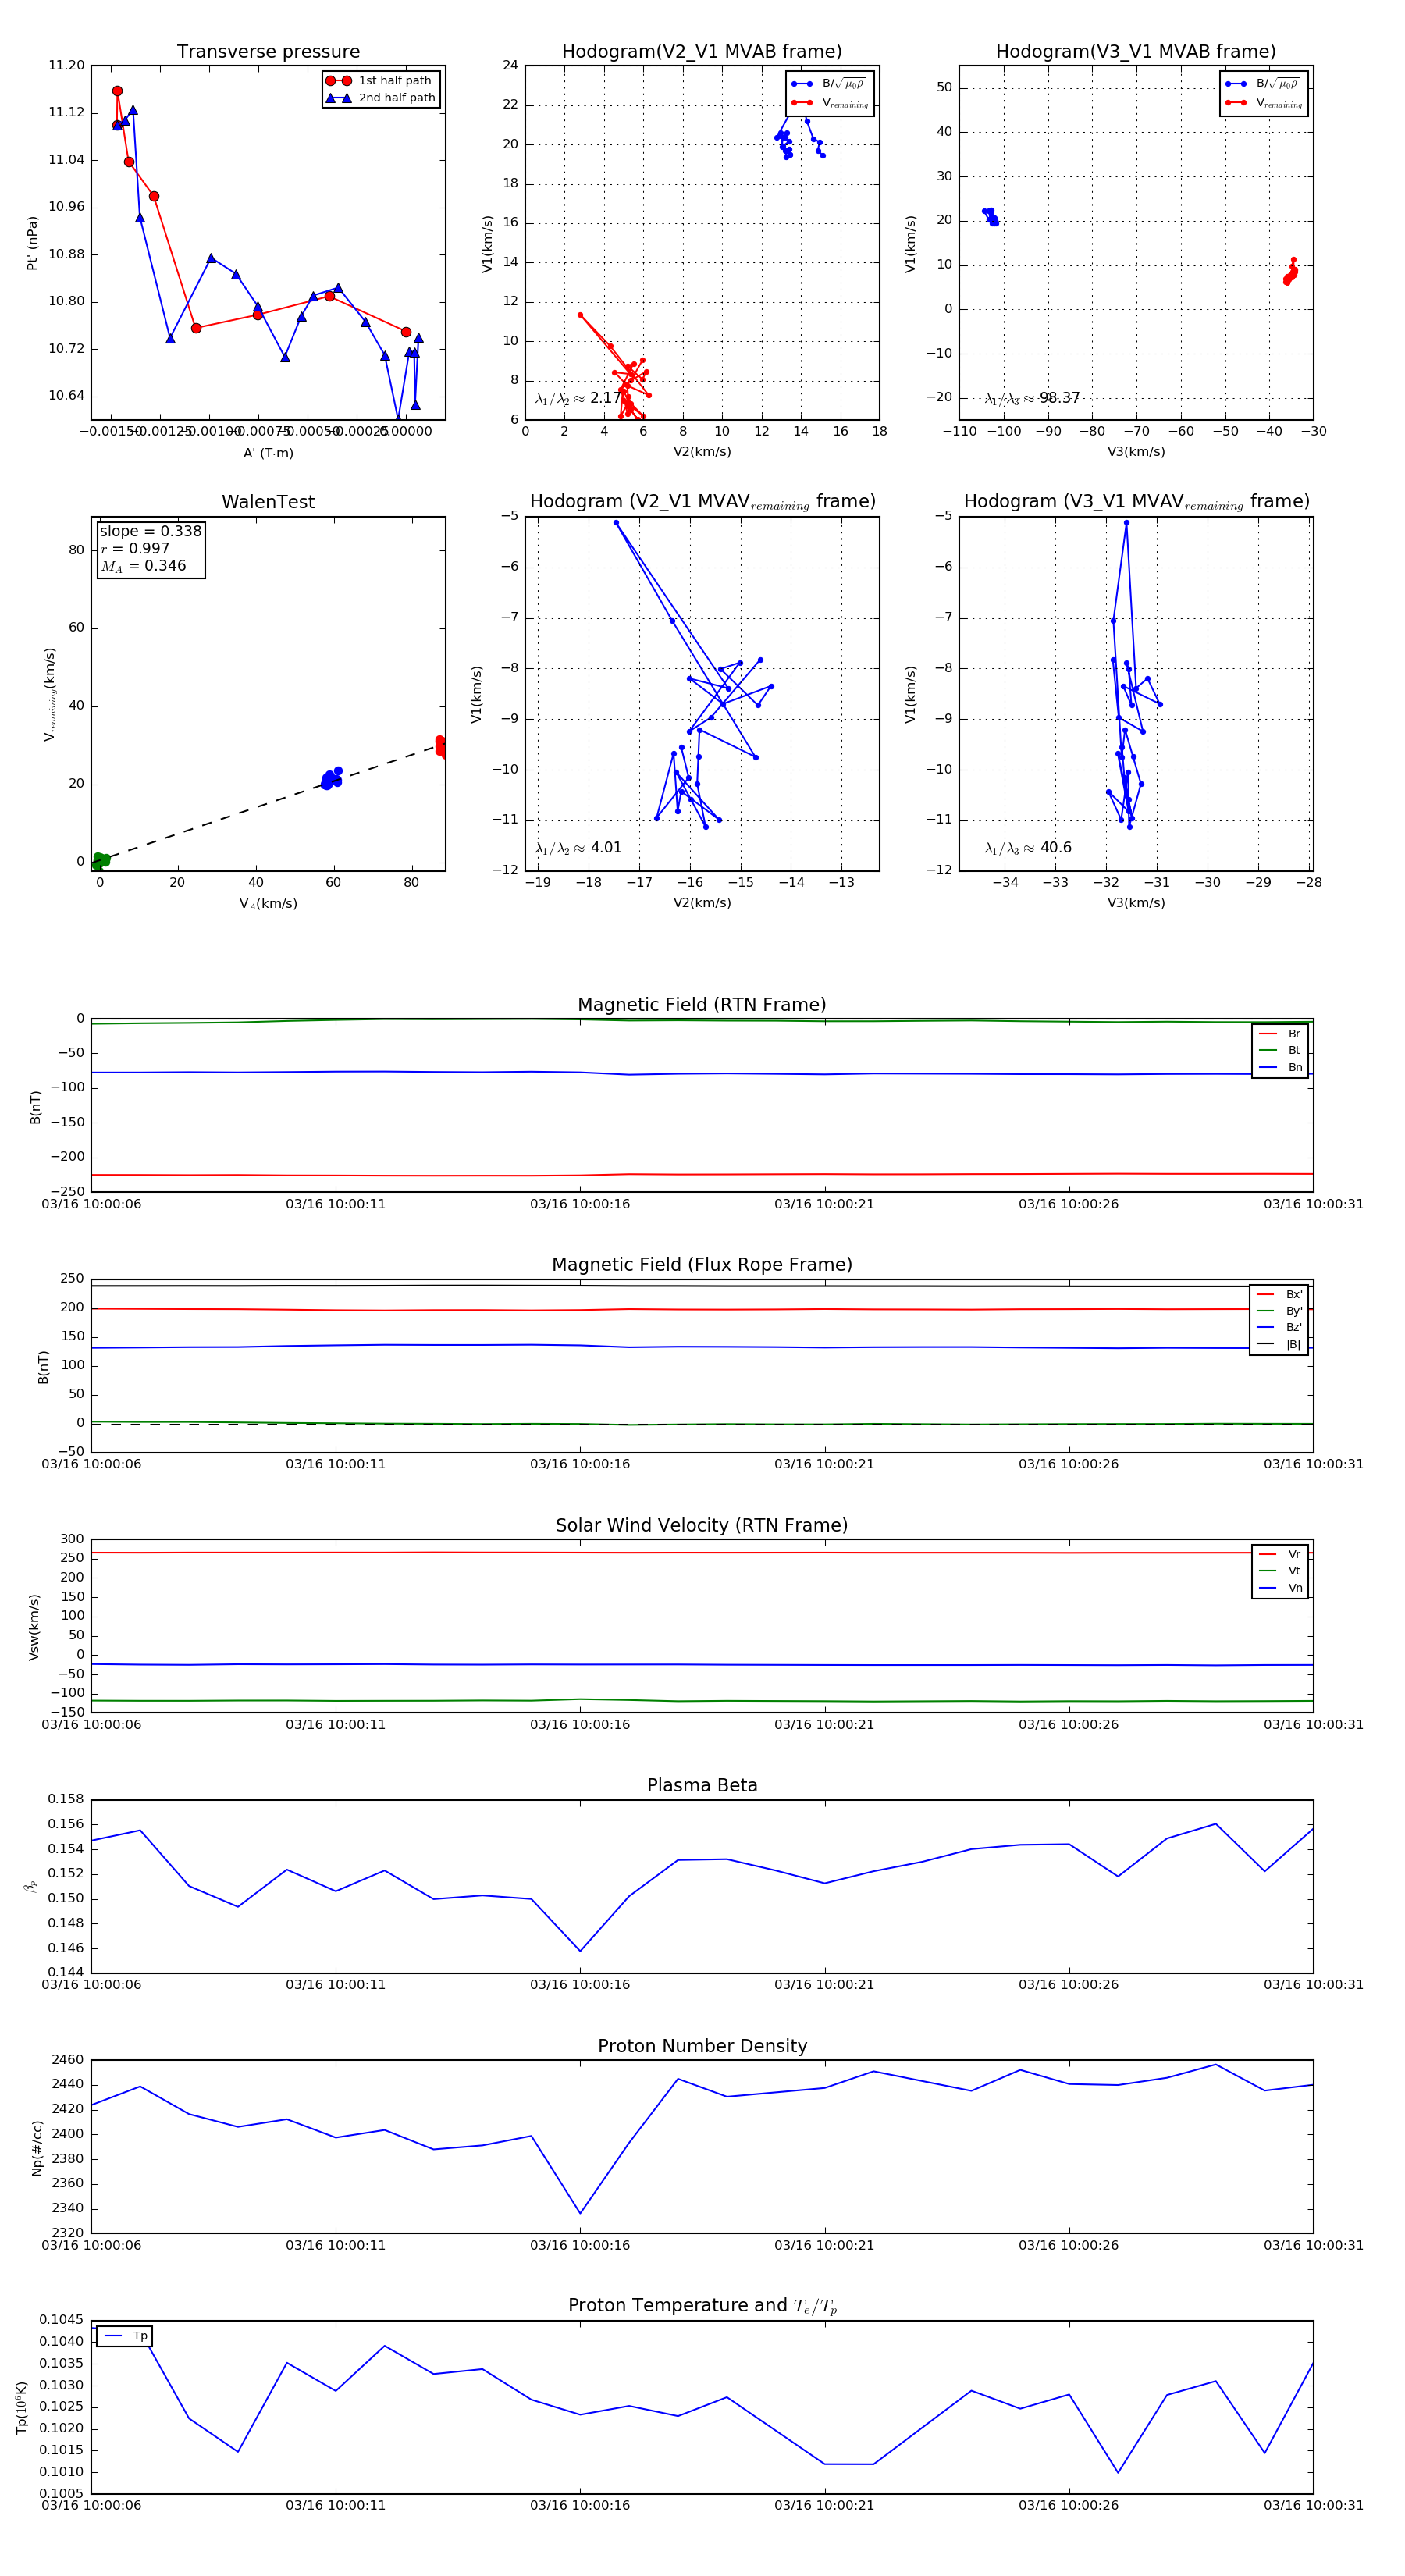
Task: Click the "Tp(10^6K)" y-axis label
Action: (x=23, y=2407)
